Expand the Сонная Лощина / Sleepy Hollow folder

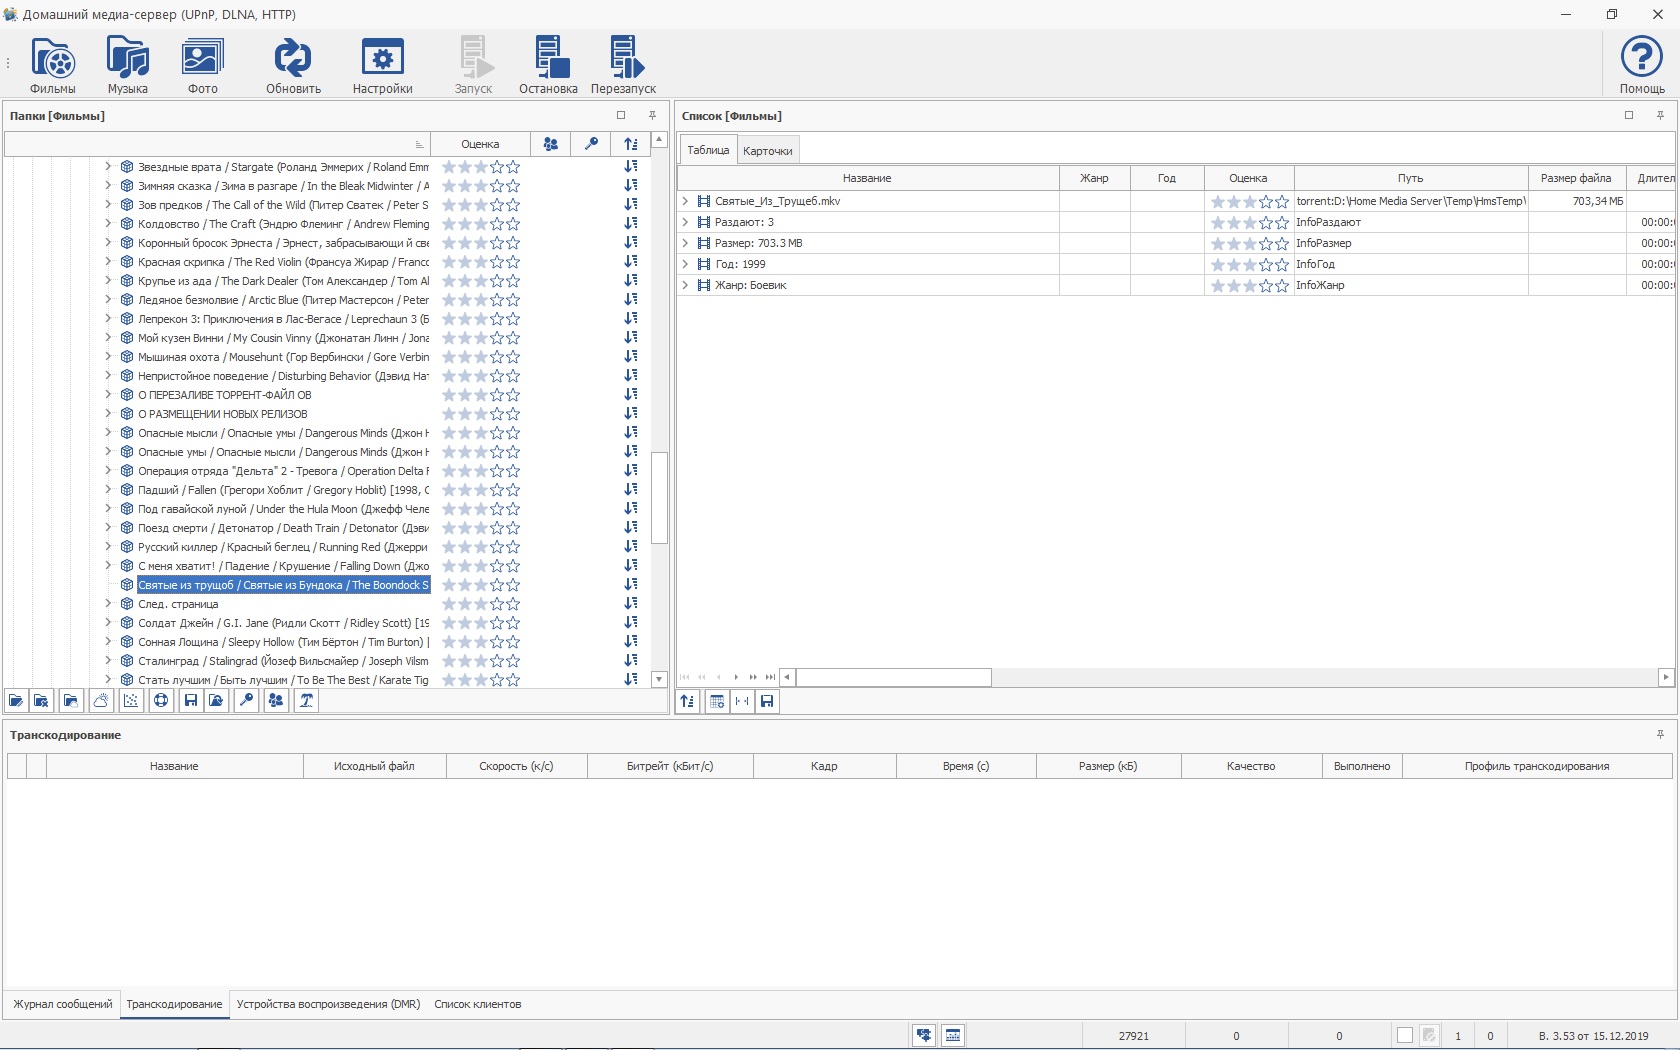tap(108, 642)
